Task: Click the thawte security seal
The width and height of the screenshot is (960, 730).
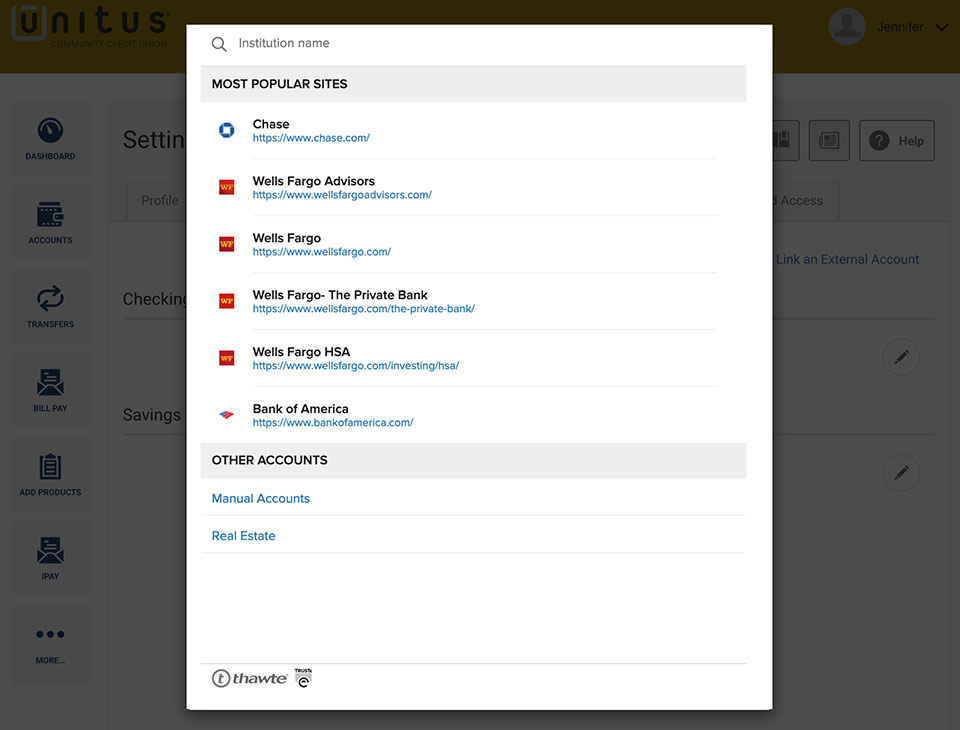Action: 249,679
